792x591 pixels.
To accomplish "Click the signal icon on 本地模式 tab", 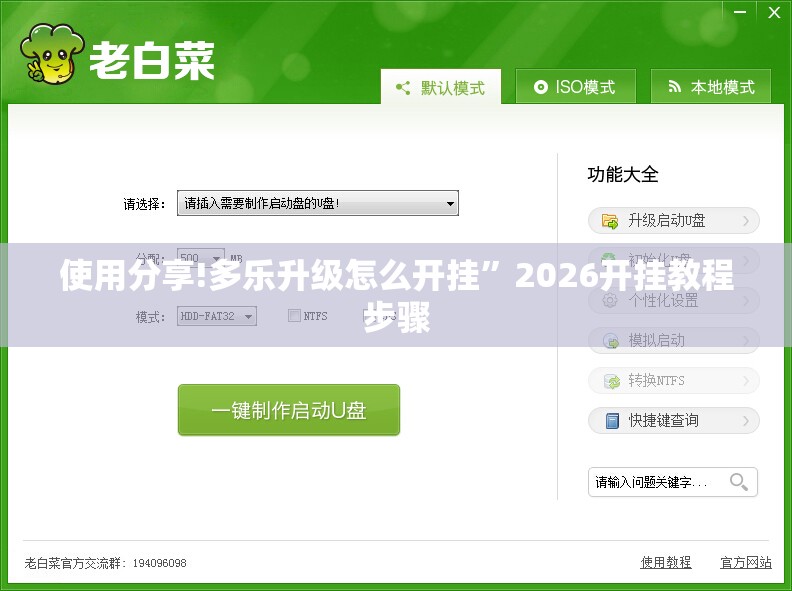I will pyautogui.click(x=675, y=87).
